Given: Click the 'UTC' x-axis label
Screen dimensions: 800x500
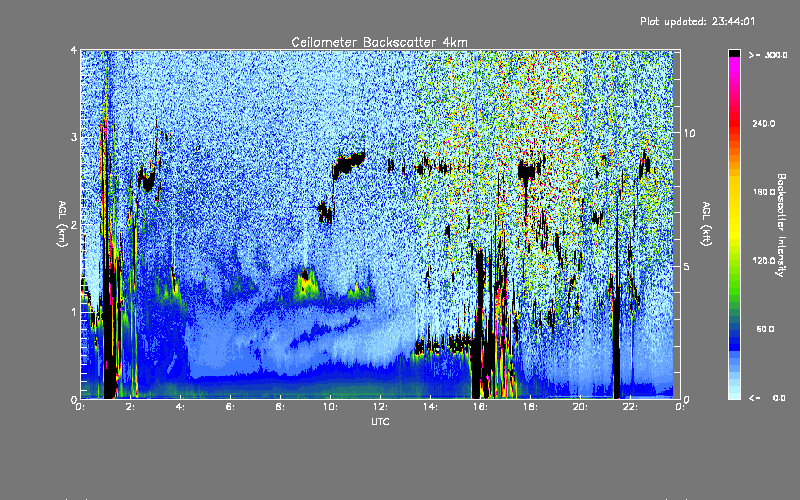Looking at the screenshot, I should pos(380,421).
